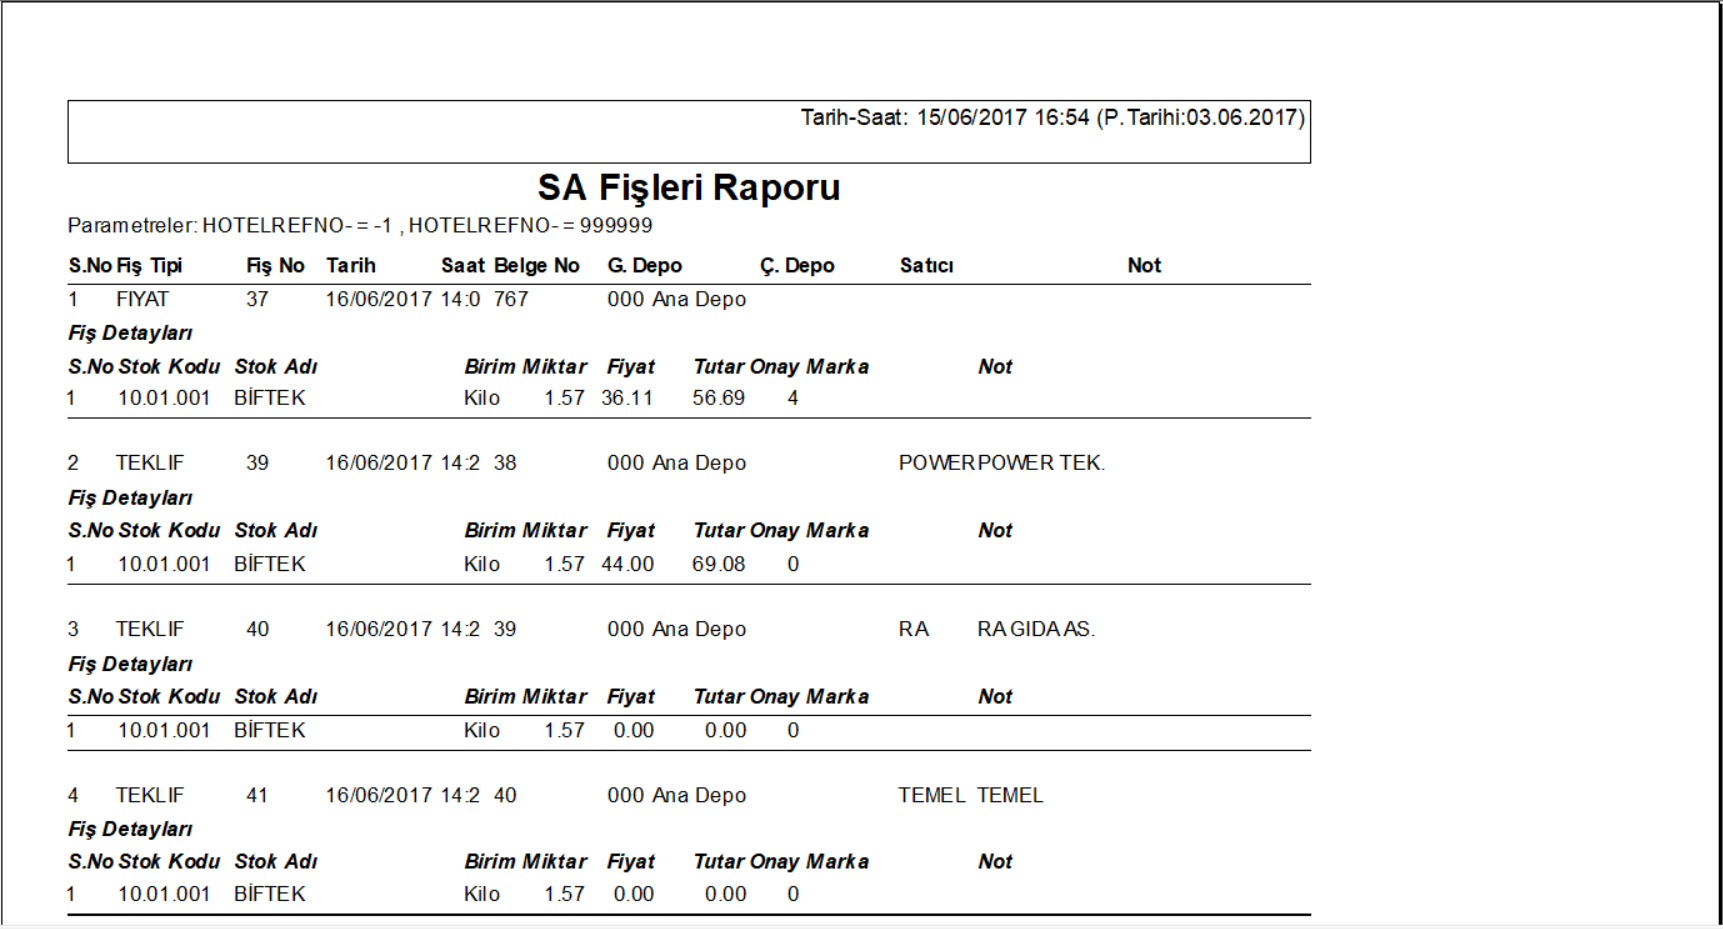Select the 'Satıcı' column header

click(x=926, y=266)
